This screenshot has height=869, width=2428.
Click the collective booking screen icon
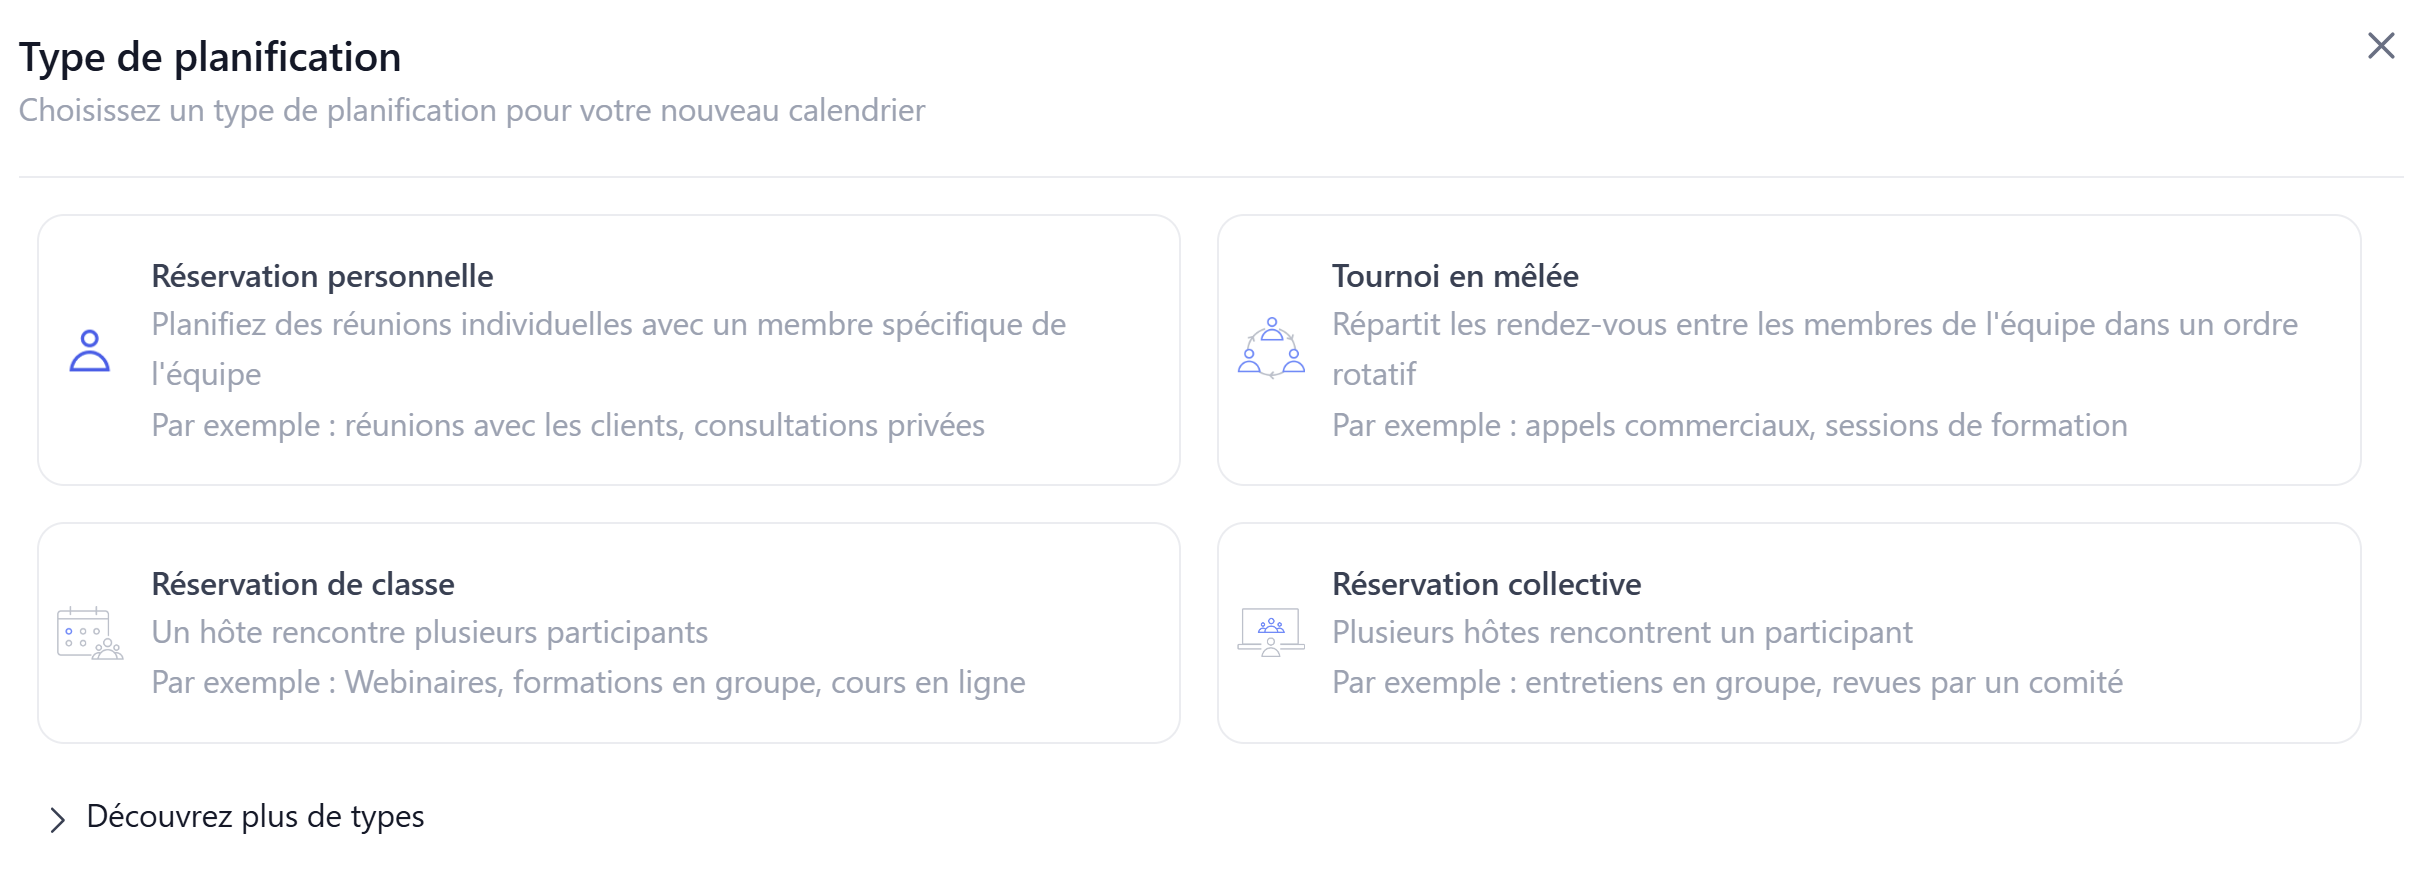[x=1271, y=632]
